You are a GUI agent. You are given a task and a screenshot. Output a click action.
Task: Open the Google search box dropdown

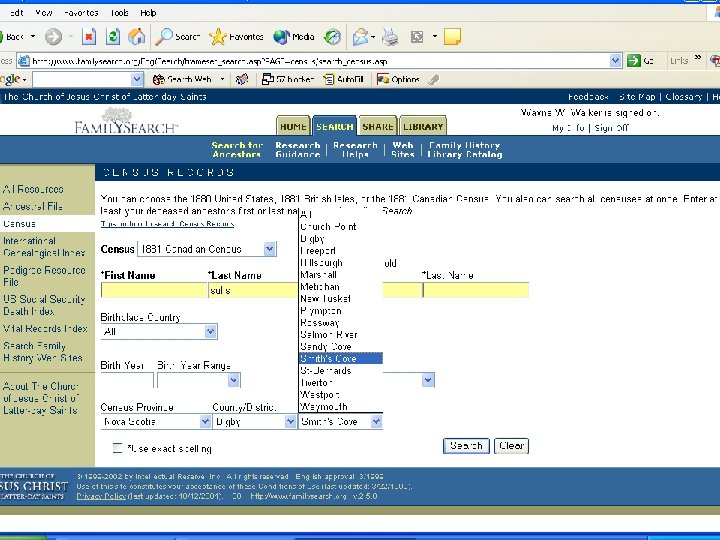click(x=137, y=79)
